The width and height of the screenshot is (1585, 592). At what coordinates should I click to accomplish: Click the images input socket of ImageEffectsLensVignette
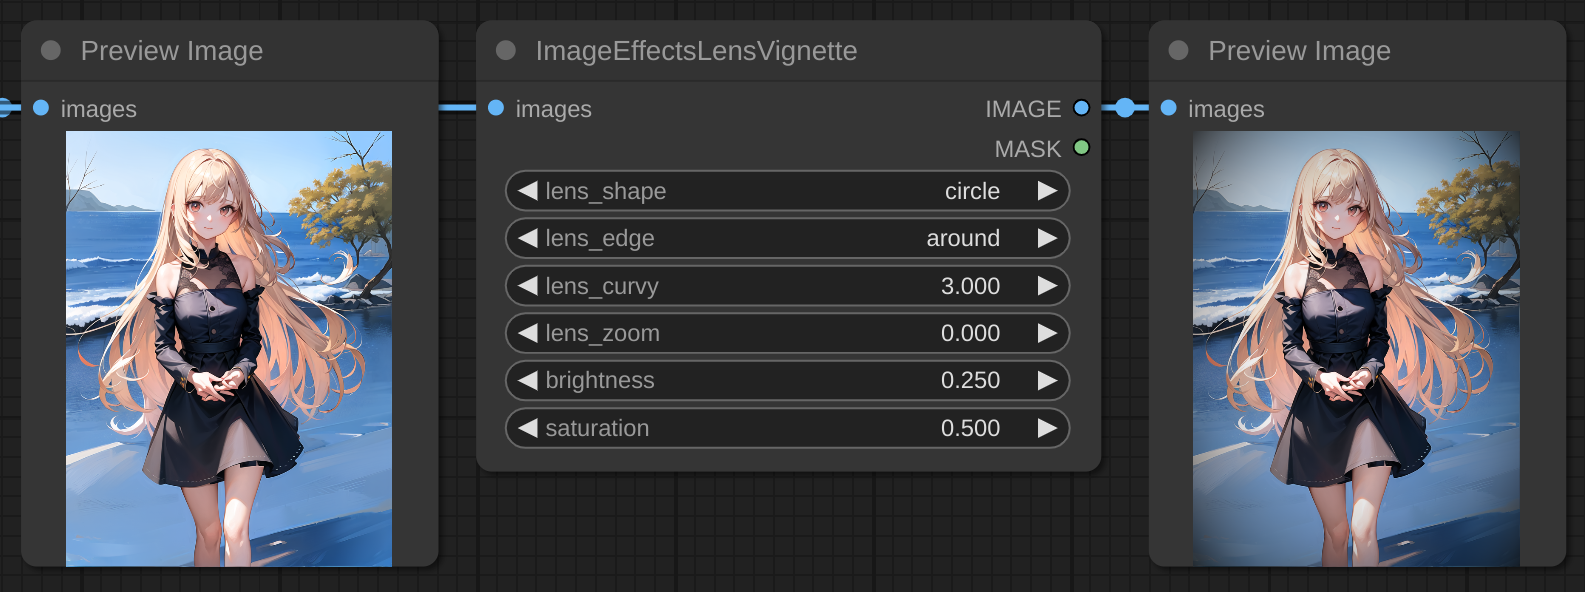(496, 108)
